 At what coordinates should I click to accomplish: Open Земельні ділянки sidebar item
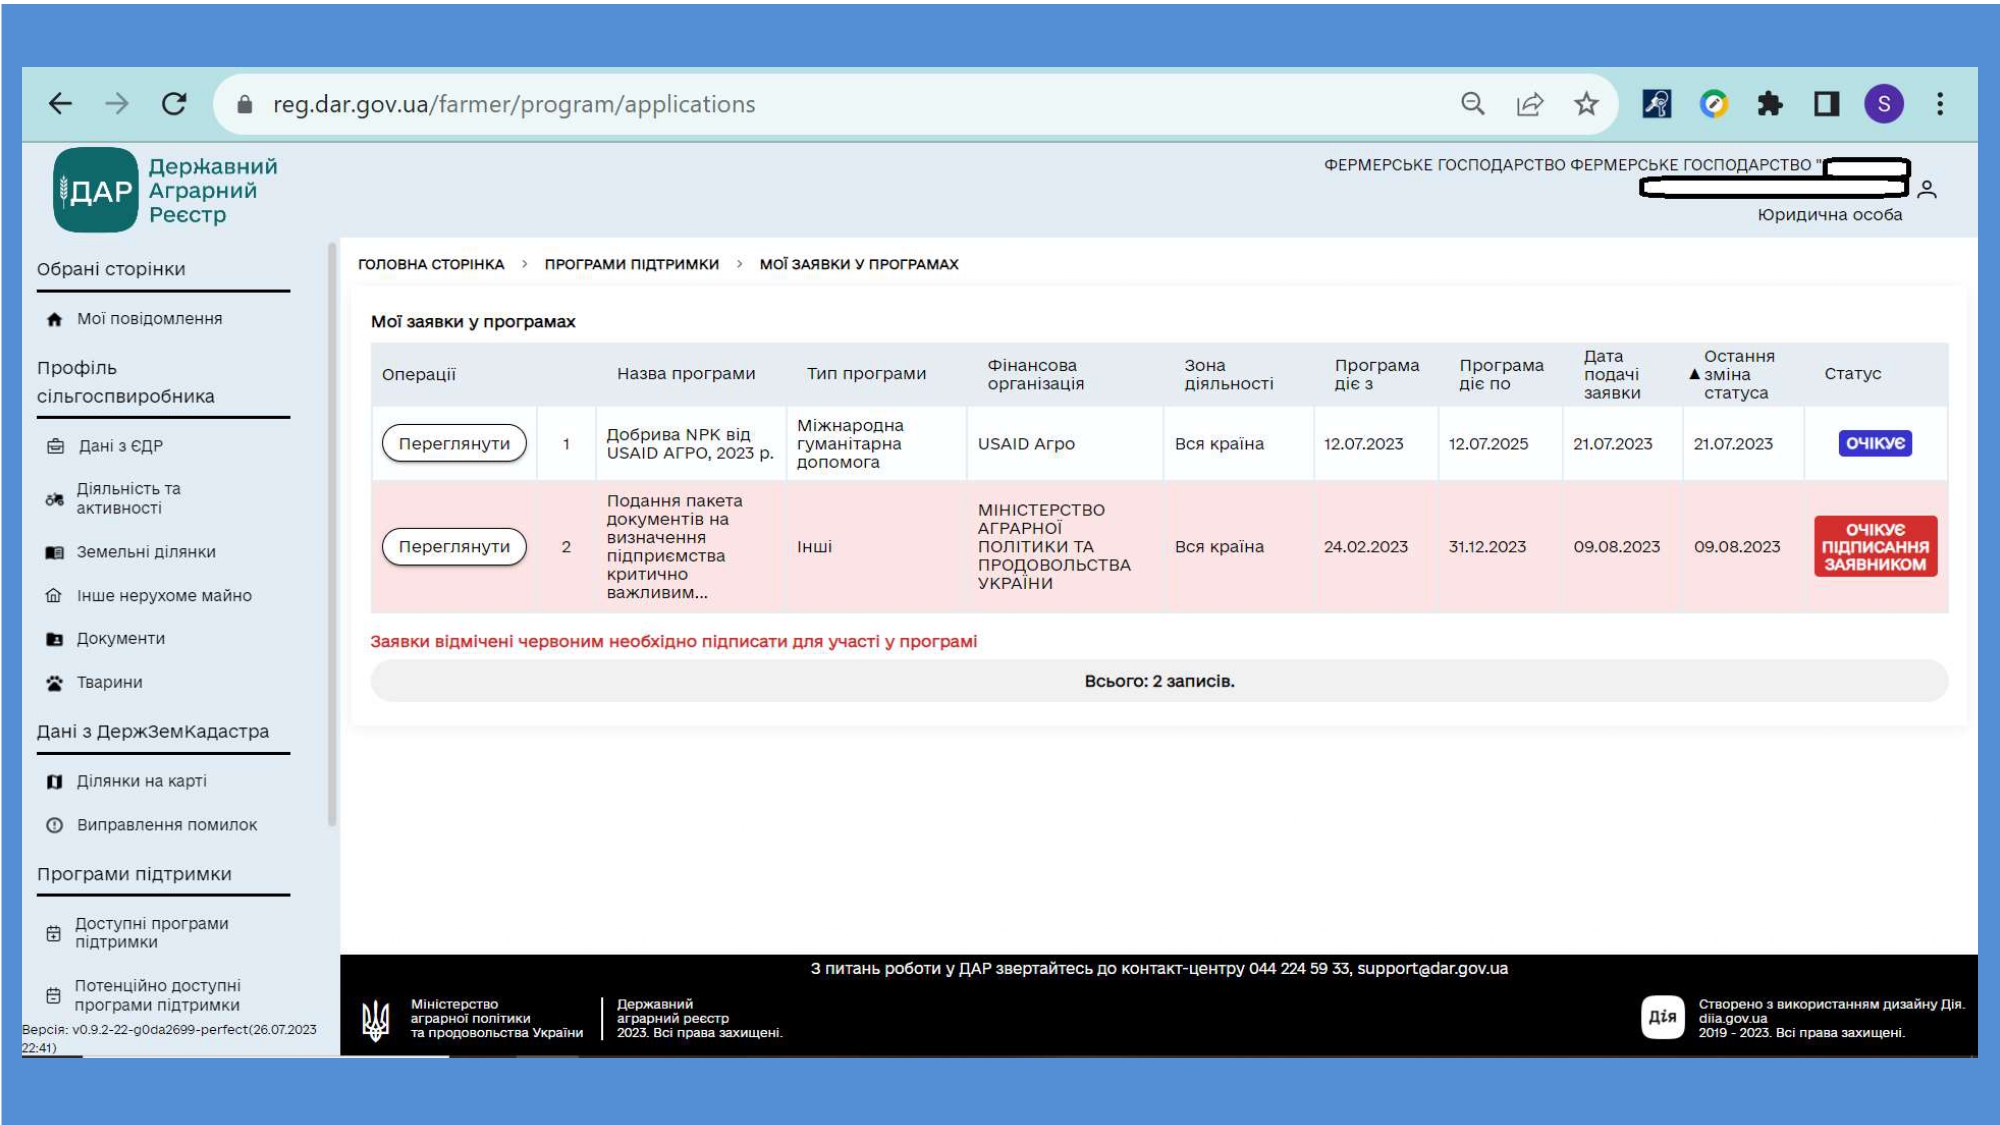tap(146, 552)
